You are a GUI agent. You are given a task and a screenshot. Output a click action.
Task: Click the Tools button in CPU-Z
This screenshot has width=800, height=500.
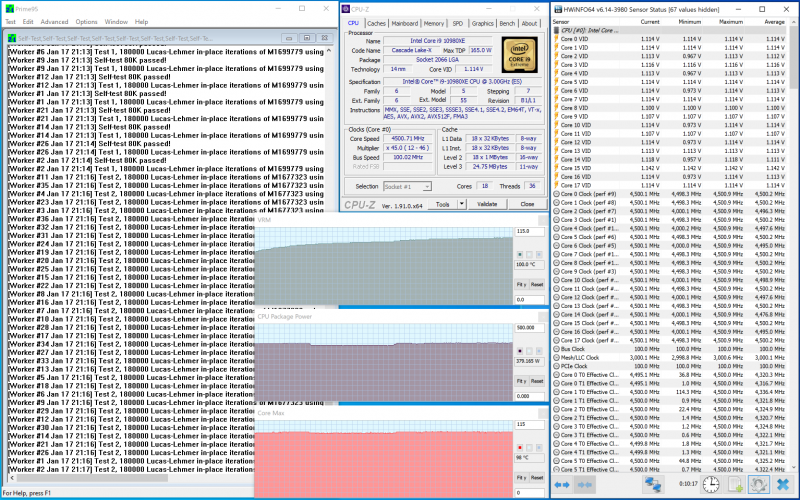pos(442,204)
